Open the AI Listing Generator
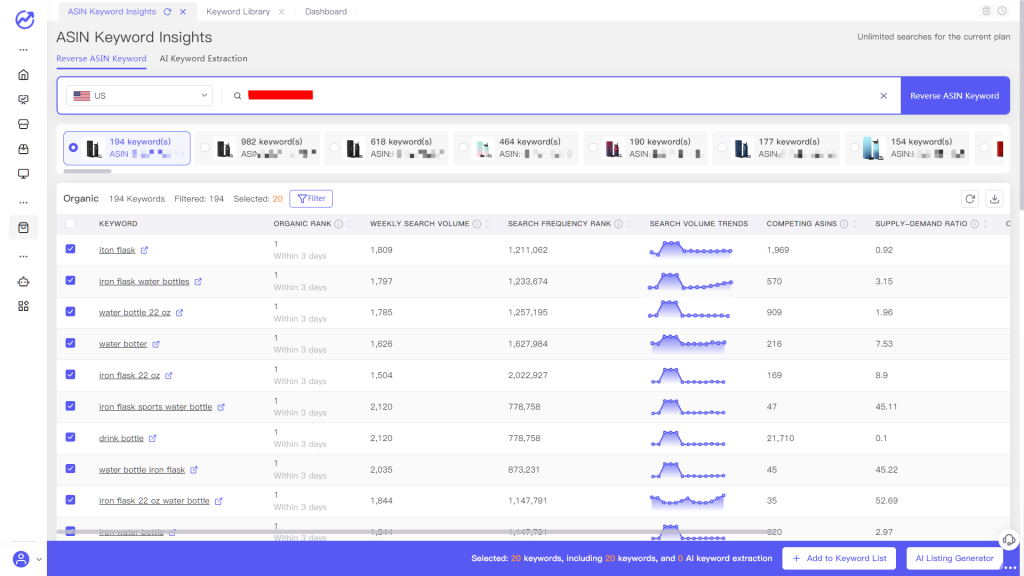 [954, 558]
